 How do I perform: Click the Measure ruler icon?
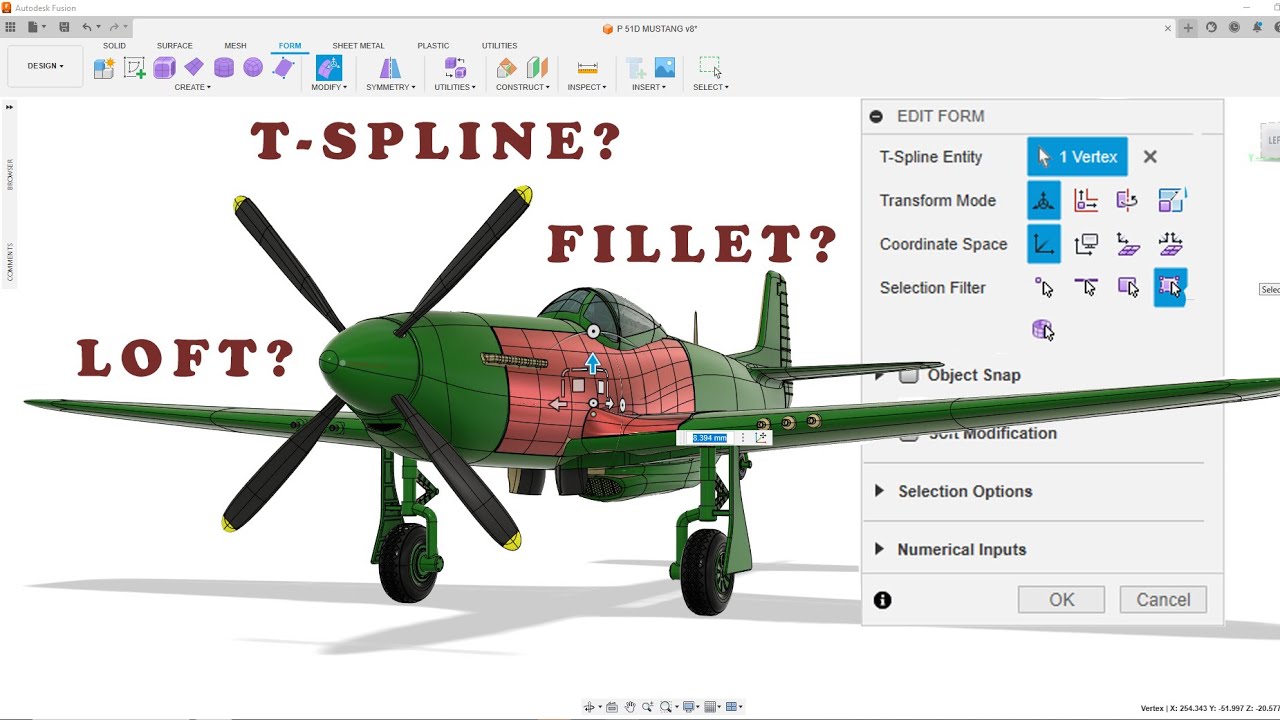point(588,67)
